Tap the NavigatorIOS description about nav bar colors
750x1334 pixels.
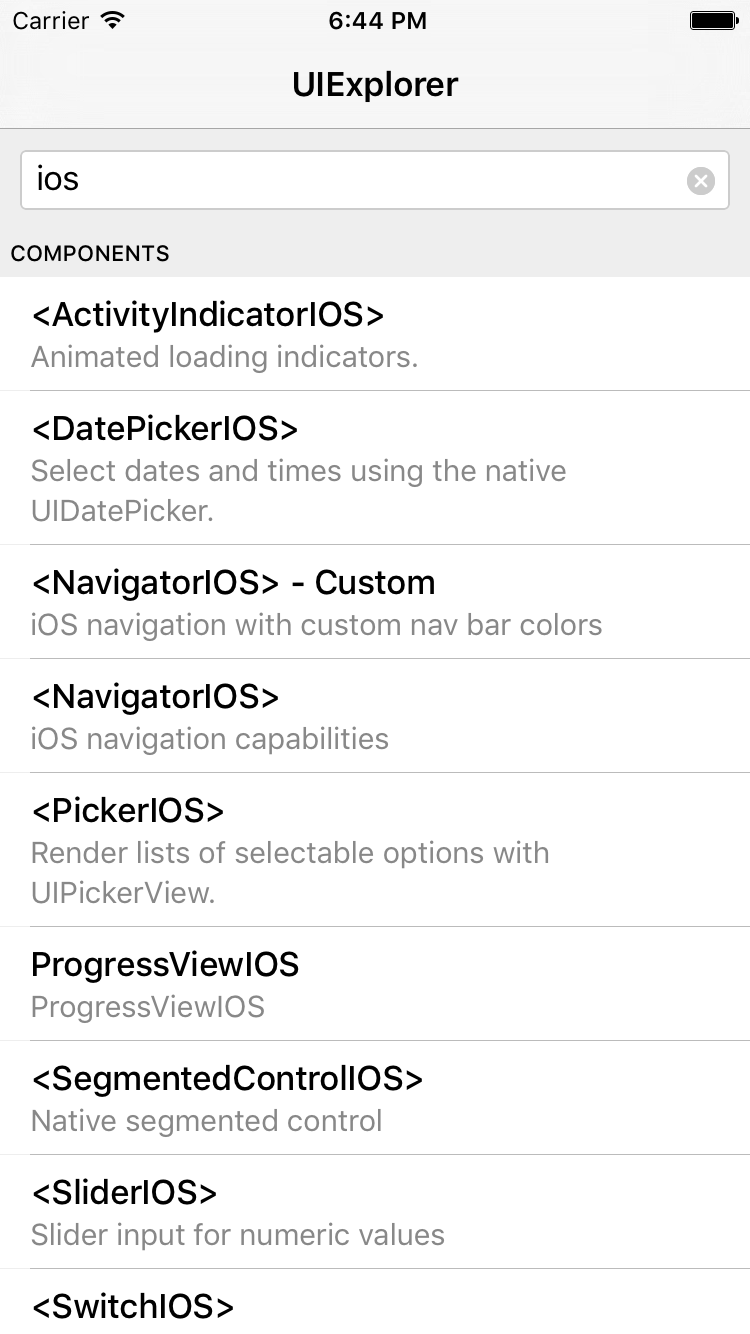coord(316,624)
